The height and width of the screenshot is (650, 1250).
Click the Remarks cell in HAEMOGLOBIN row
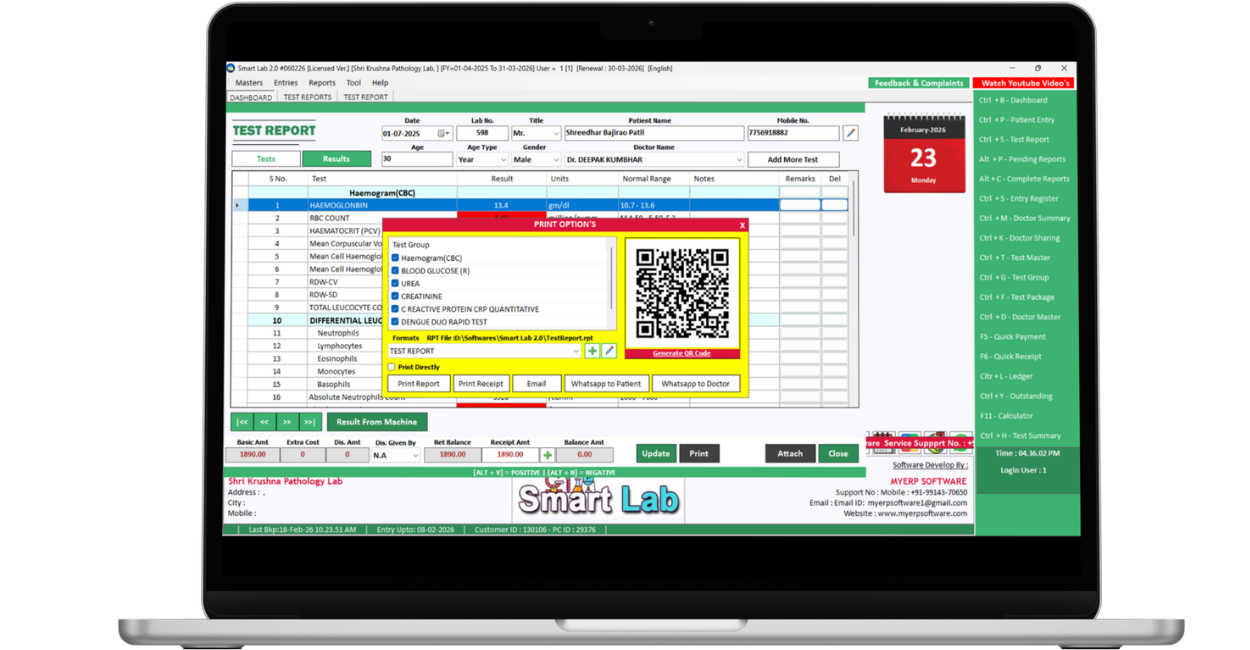[800, 205]
